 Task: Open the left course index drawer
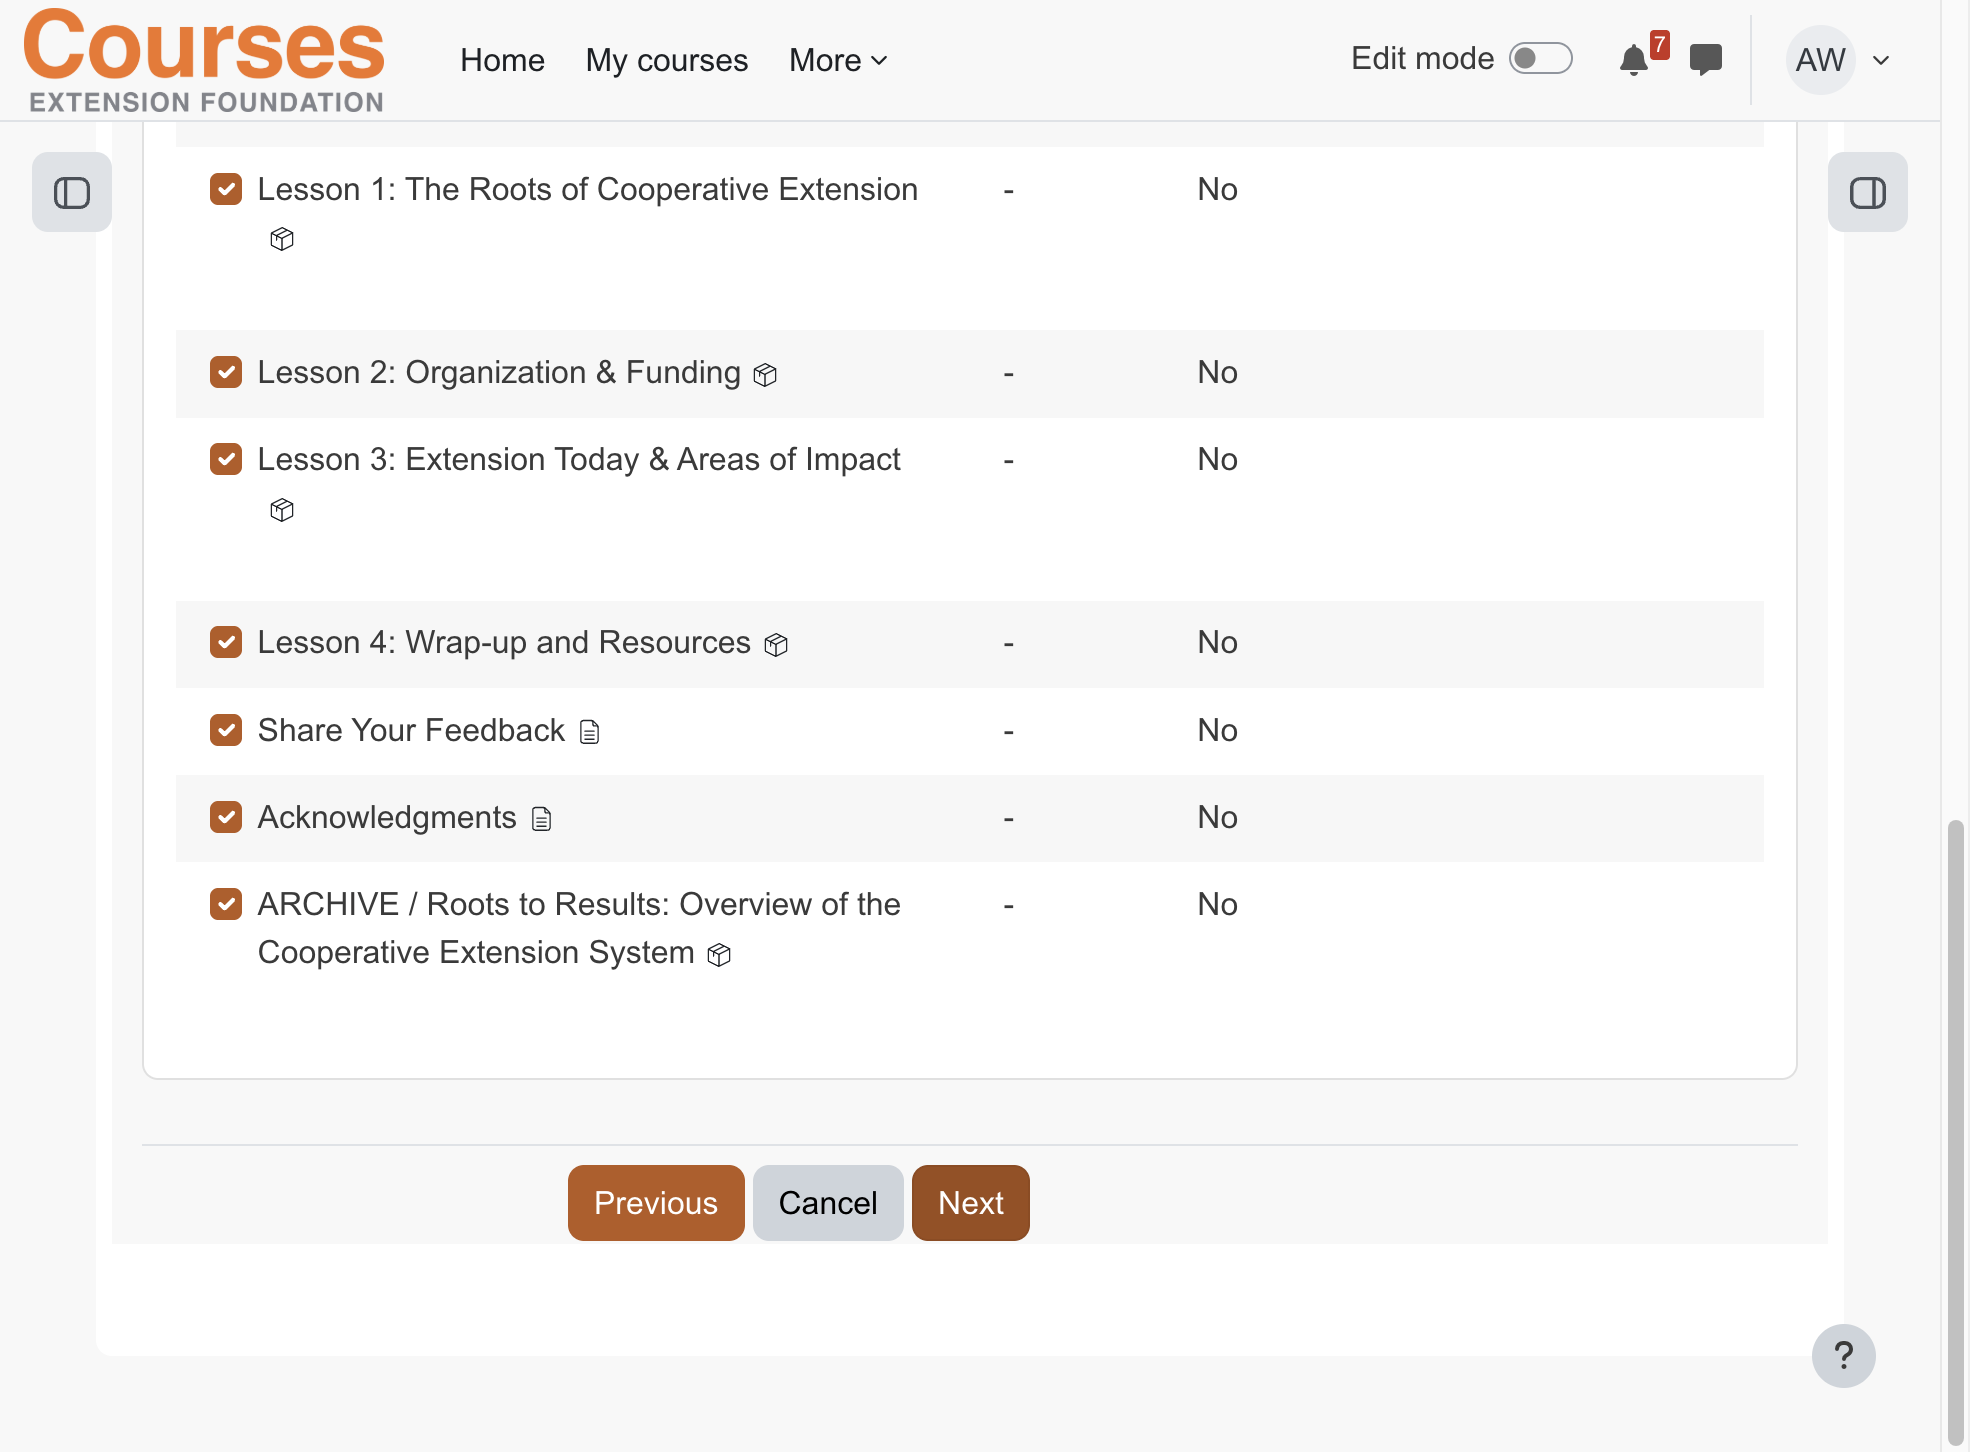72,192
